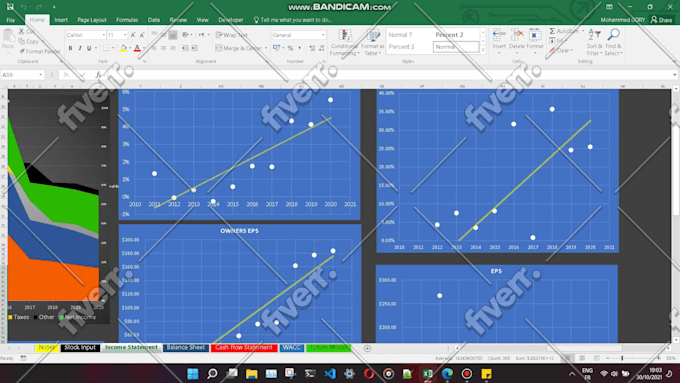Decrease decimal places in Number group
The width and height of the screenshot is (680, 383).
(321, 48)
